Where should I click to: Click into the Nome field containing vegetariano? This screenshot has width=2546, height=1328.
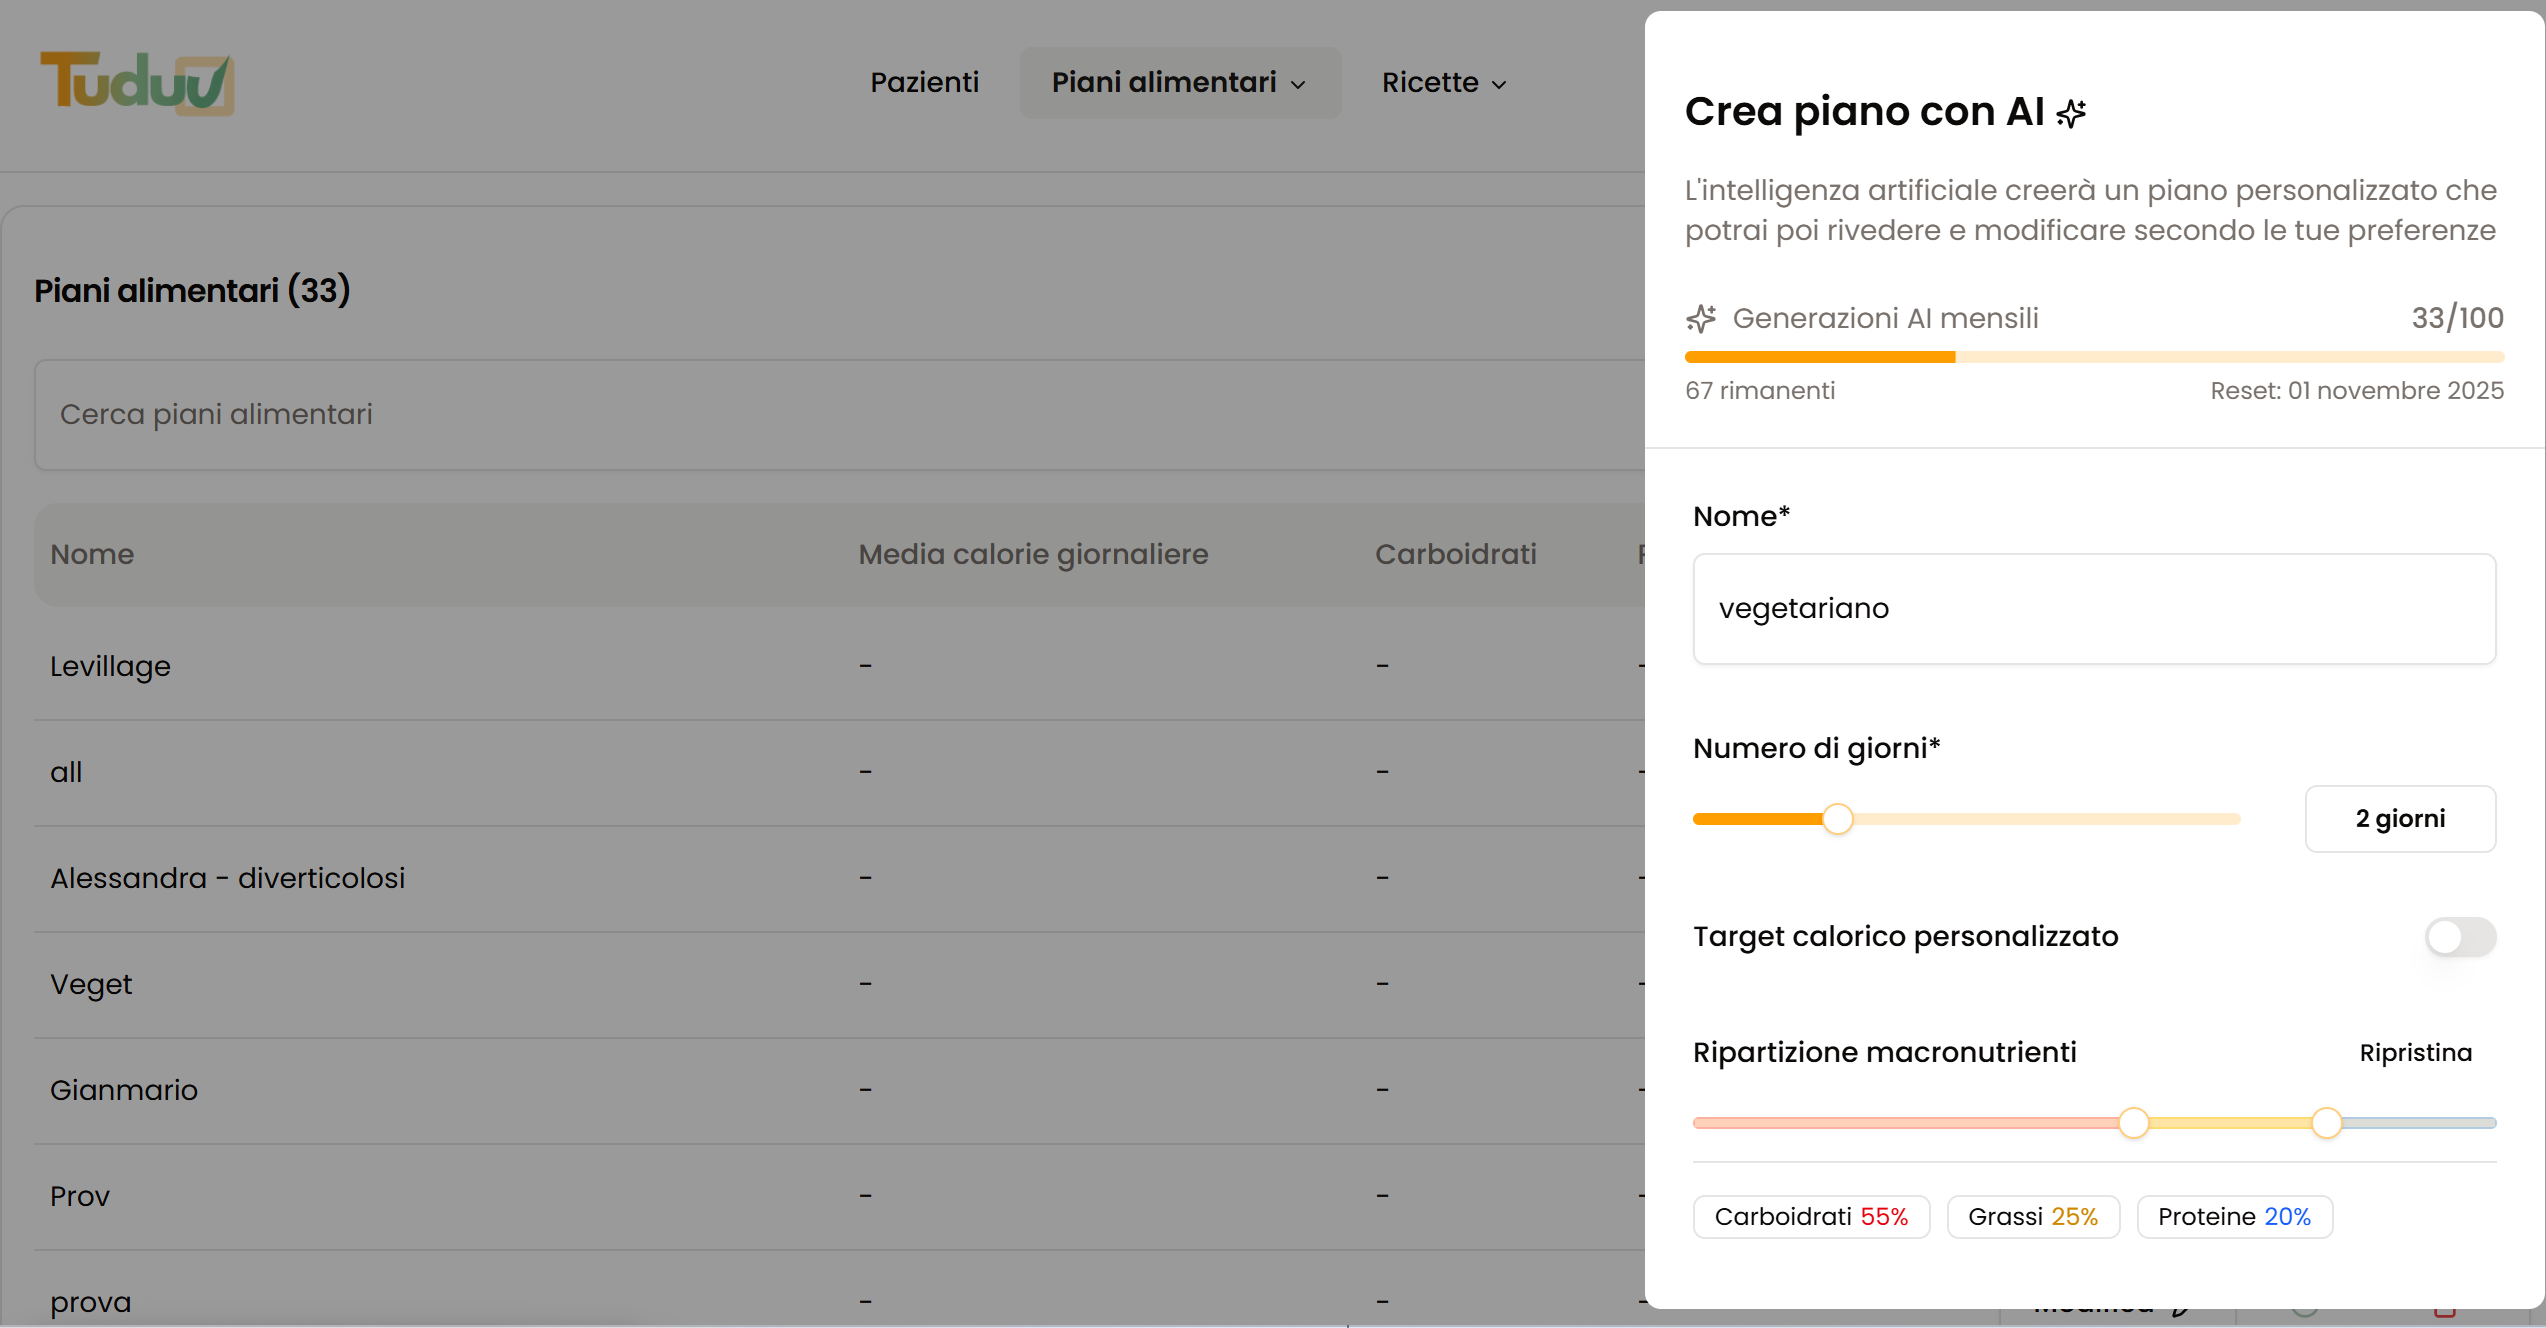[2093, 609]
